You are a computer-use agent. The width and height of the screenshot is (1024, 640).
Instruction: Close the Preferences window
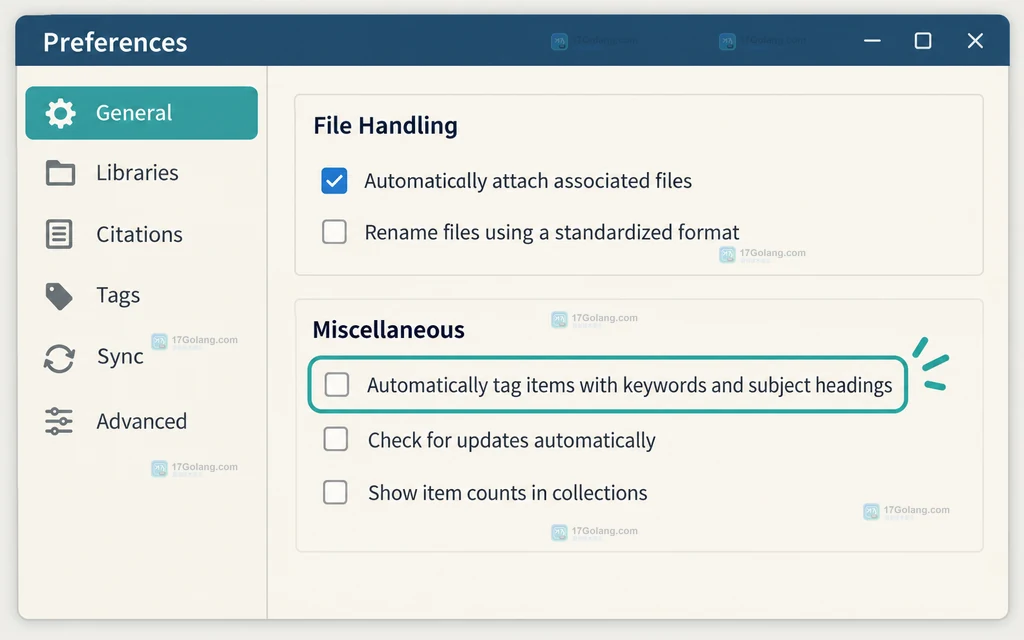[x=975, y=41]
